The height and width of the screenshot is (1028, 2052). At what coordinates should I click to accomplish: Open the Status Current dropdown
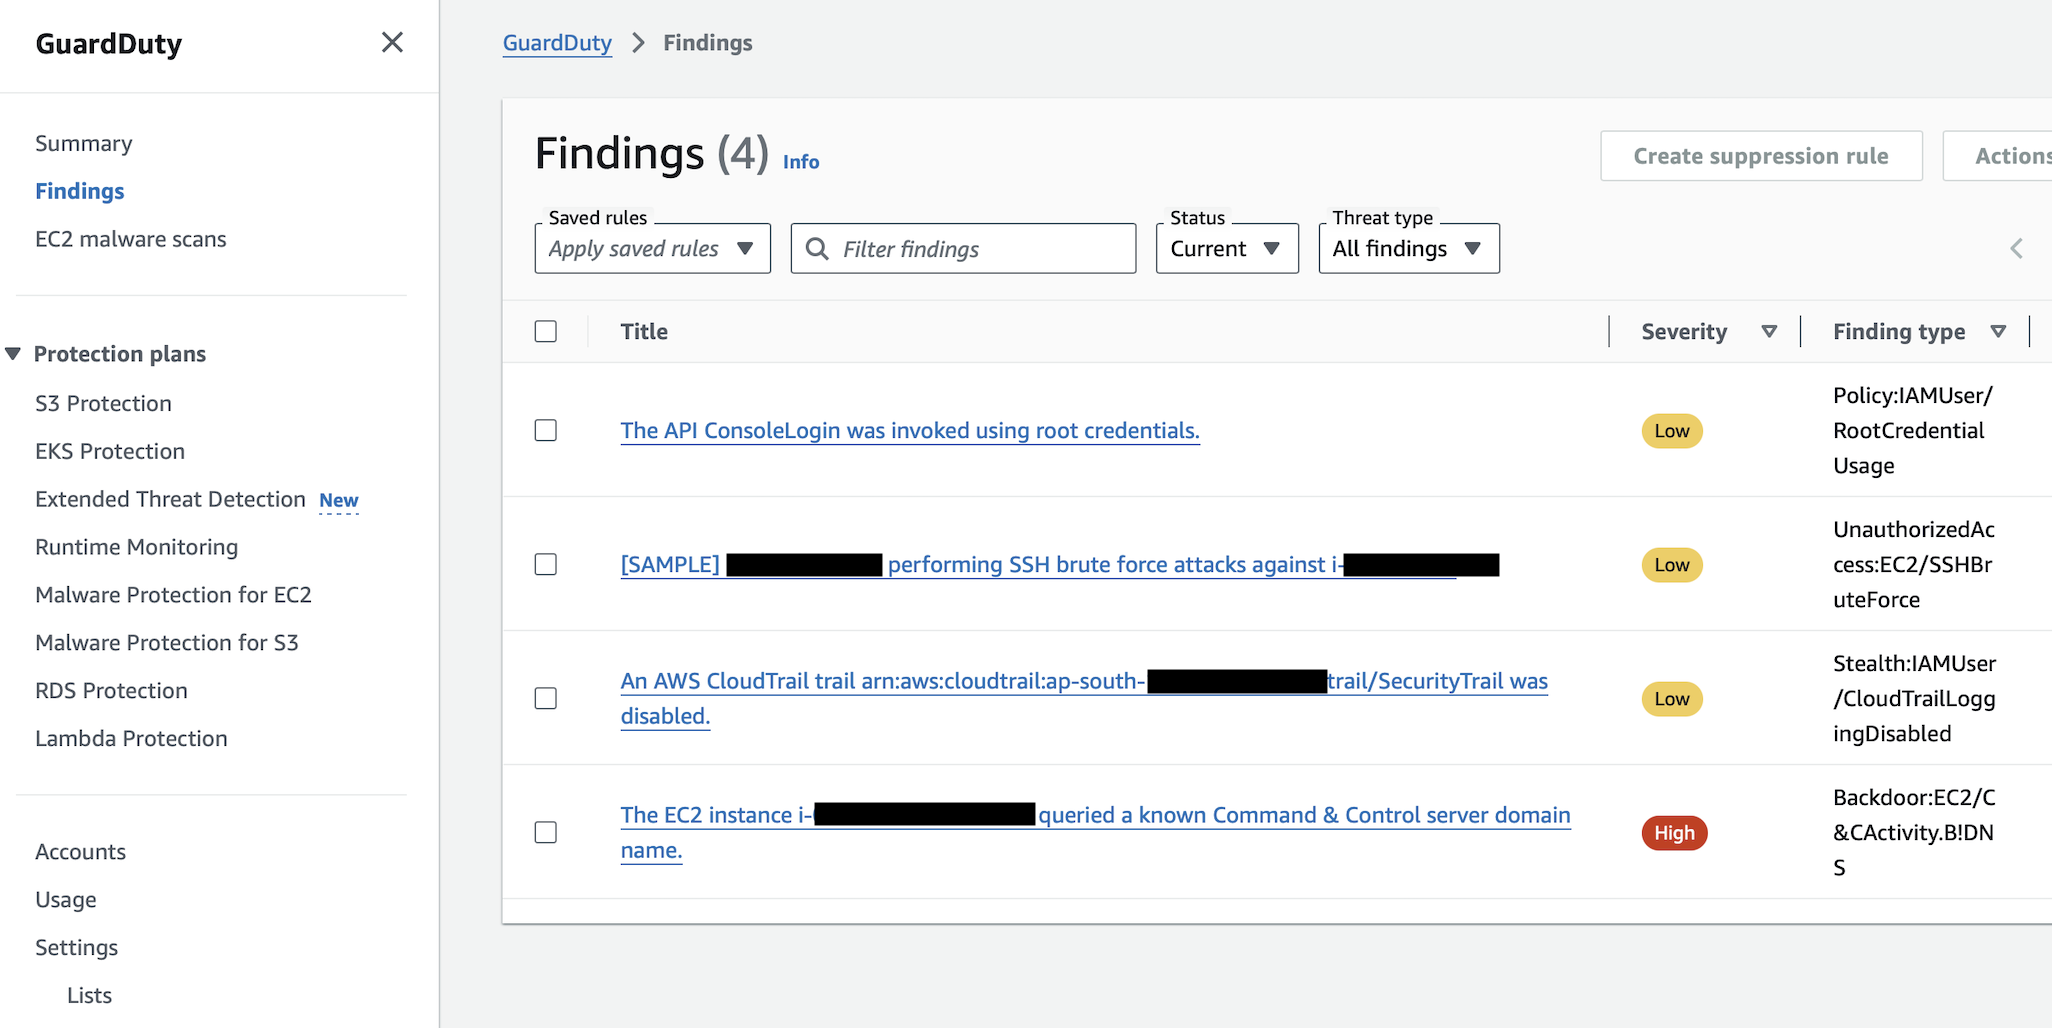coord(1227,248)
